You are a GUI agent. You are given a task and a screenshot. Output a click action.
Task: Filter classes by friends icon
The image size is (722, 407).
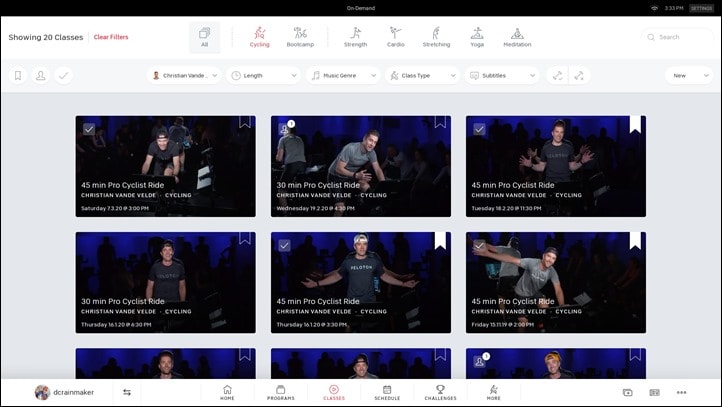click(41, 76)
